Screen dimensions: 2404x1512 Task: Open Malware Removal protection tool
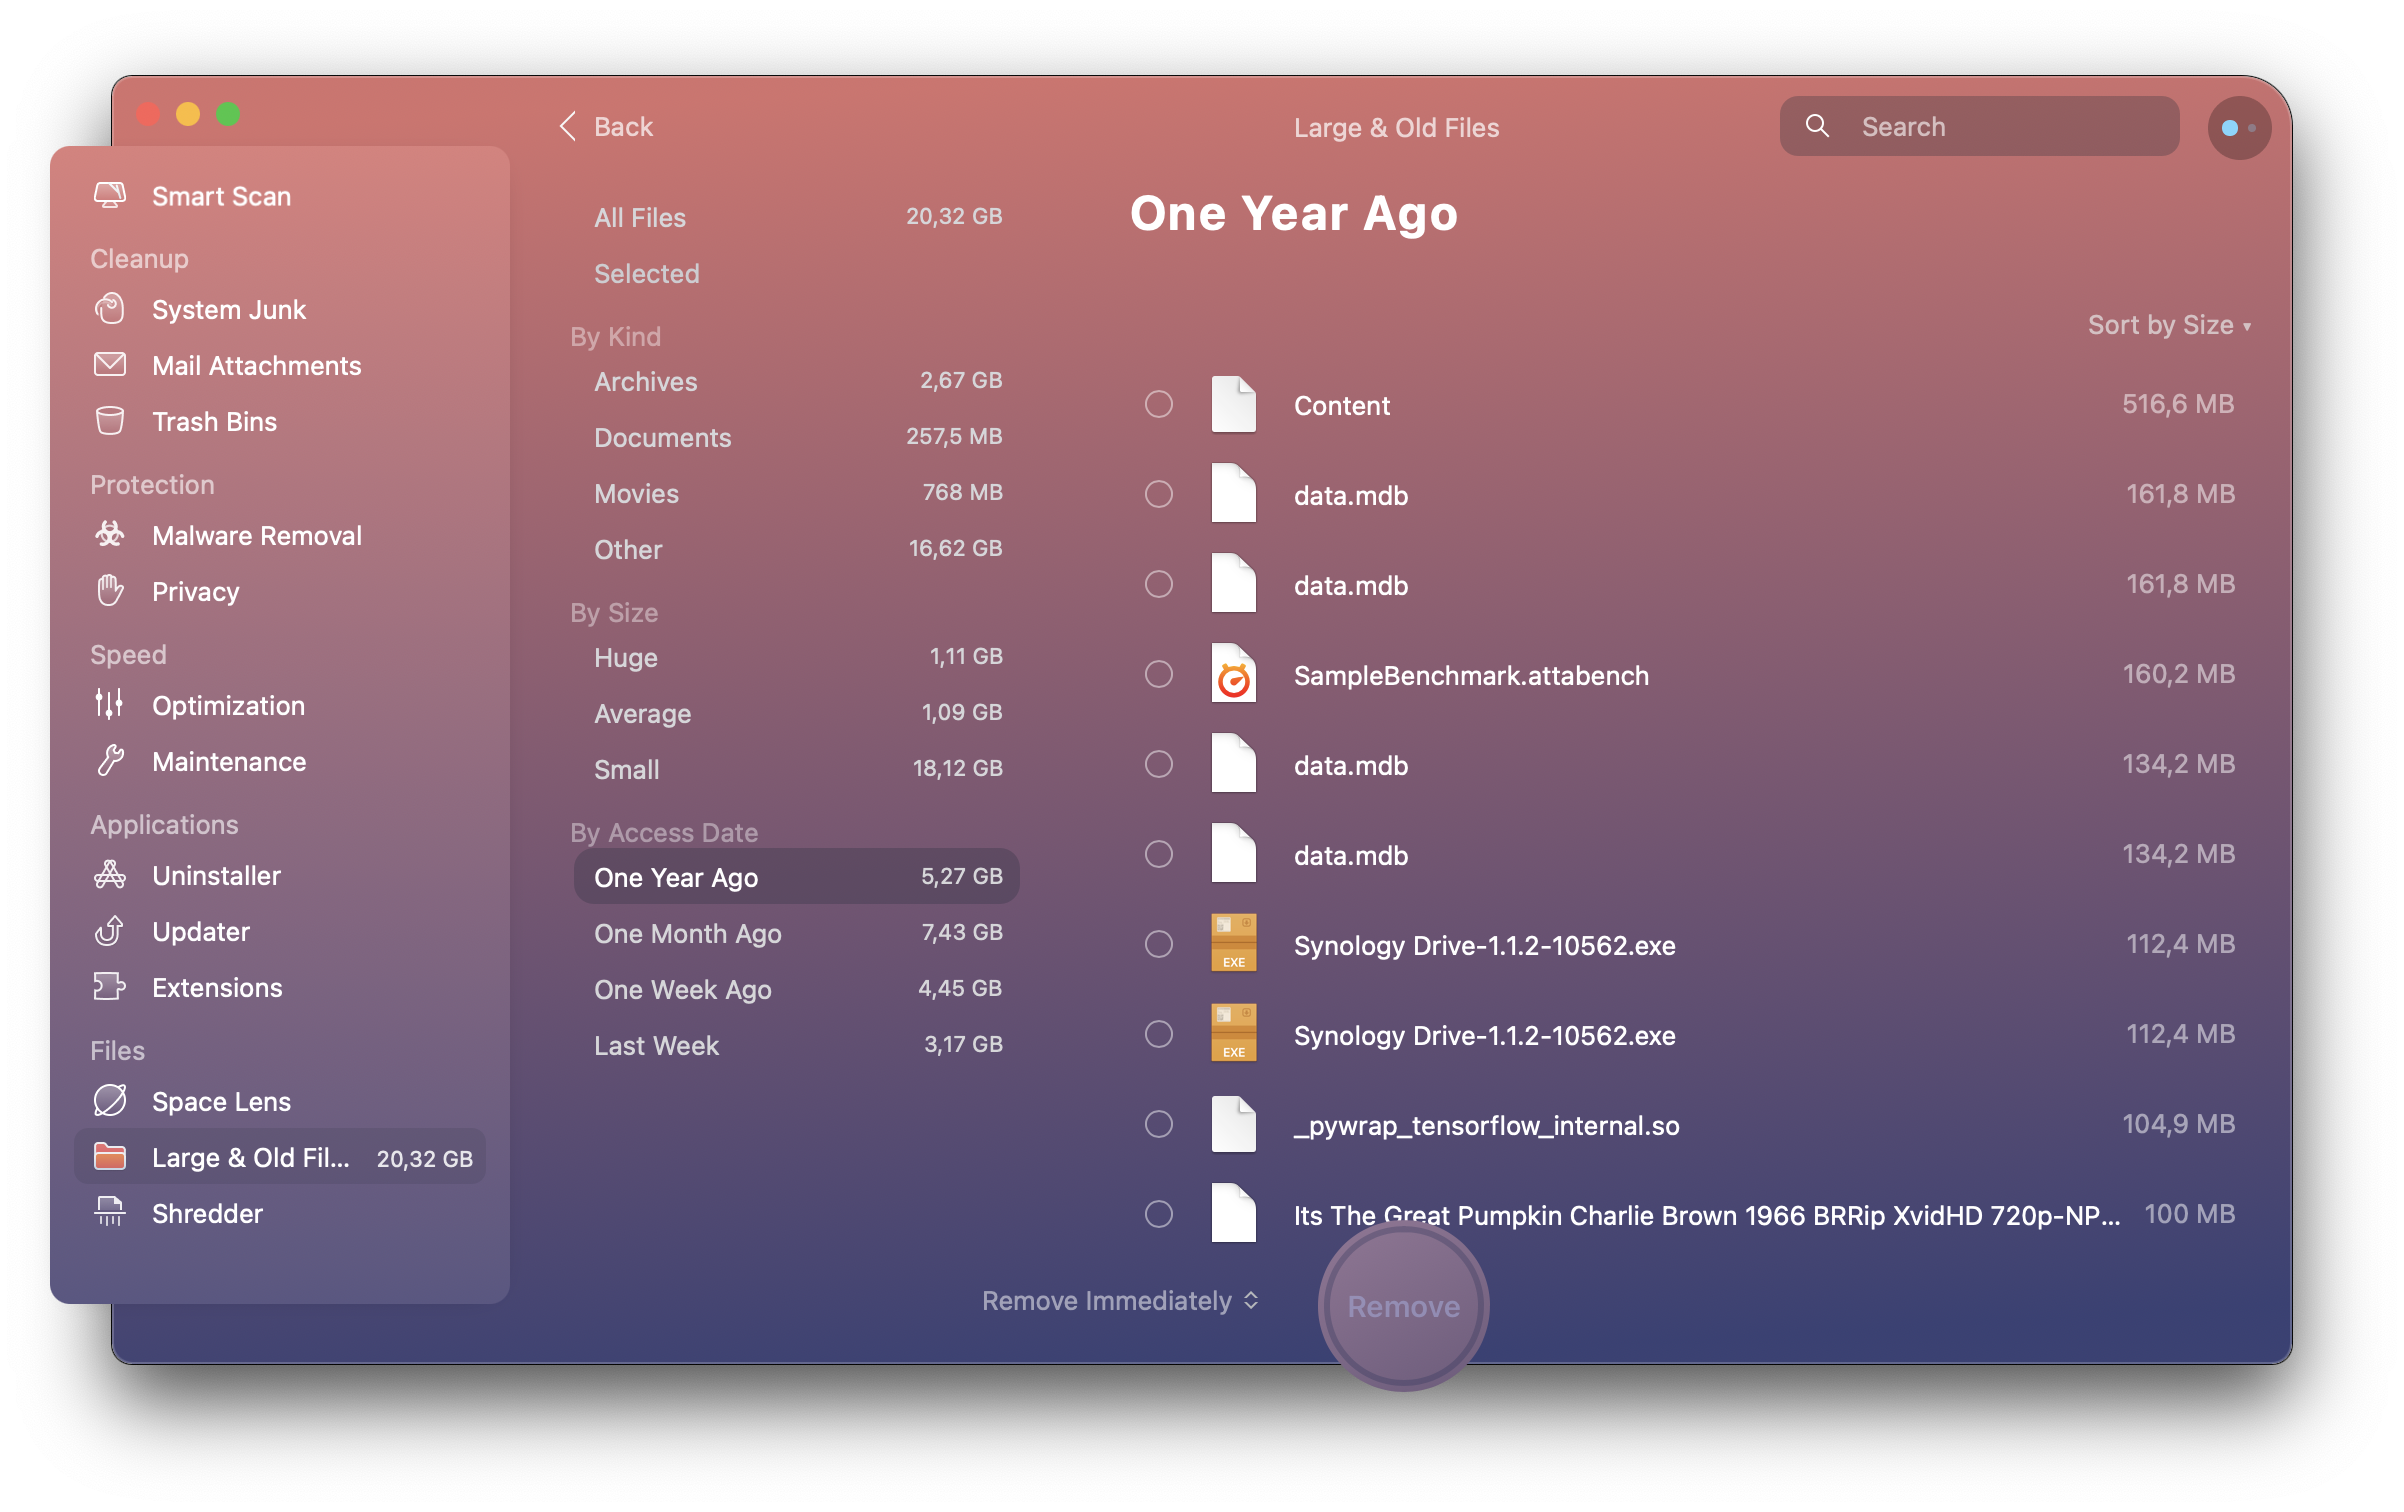[256, 535]
